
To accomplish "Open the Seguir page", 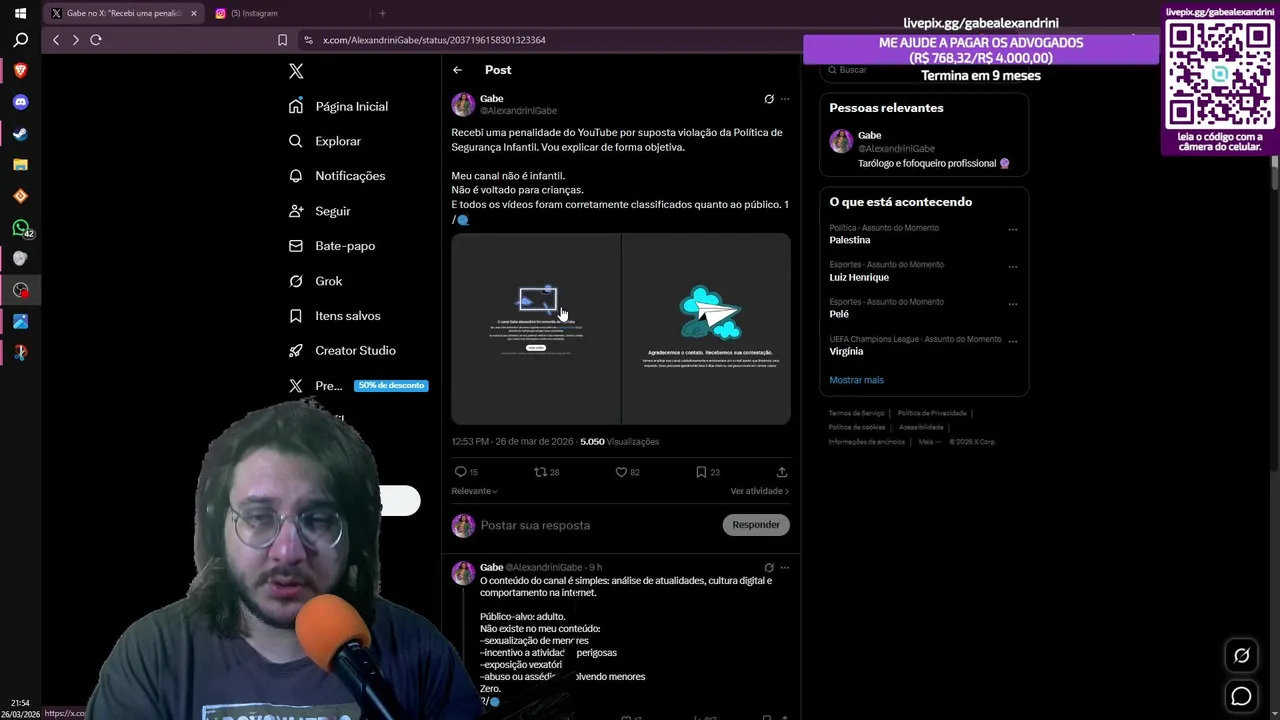I will pos(319,211).
